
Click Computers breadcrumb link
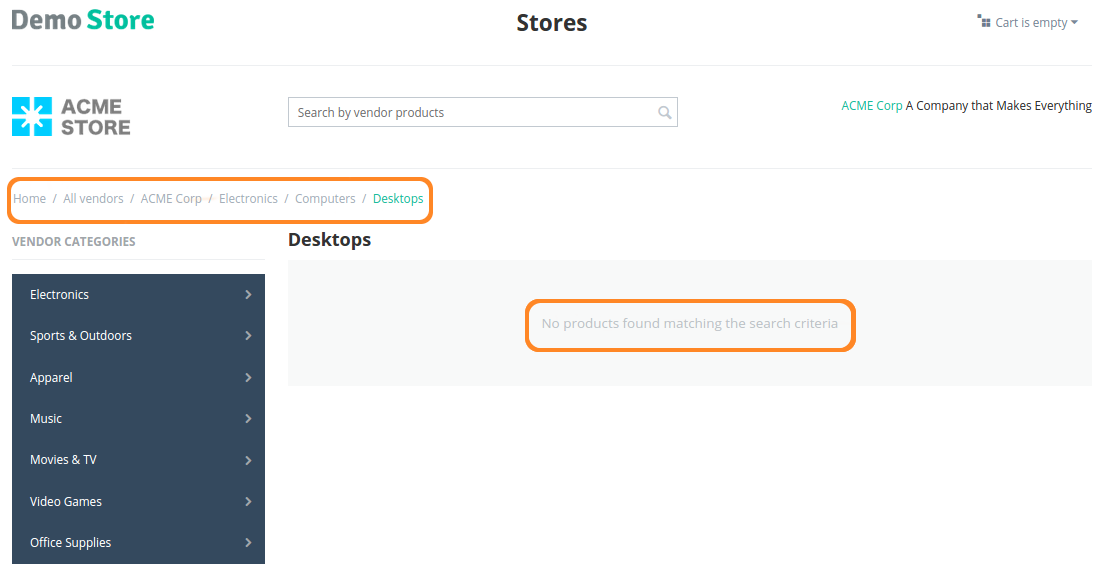pos(325,198)
